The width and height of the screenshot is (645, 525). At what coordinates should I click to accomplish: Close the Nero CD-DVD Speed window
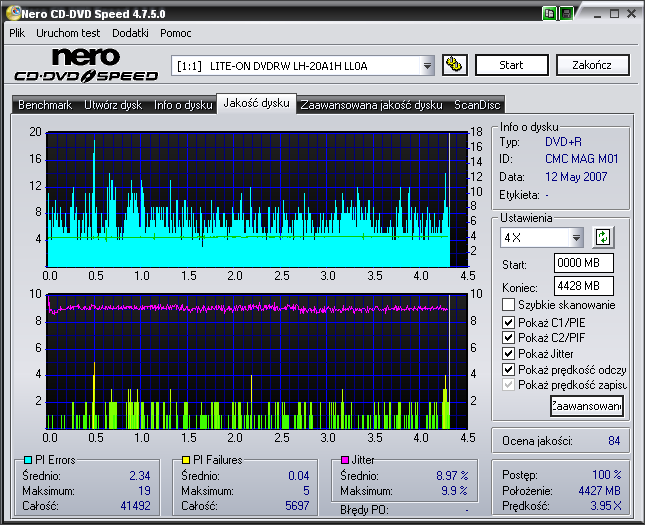631,14
